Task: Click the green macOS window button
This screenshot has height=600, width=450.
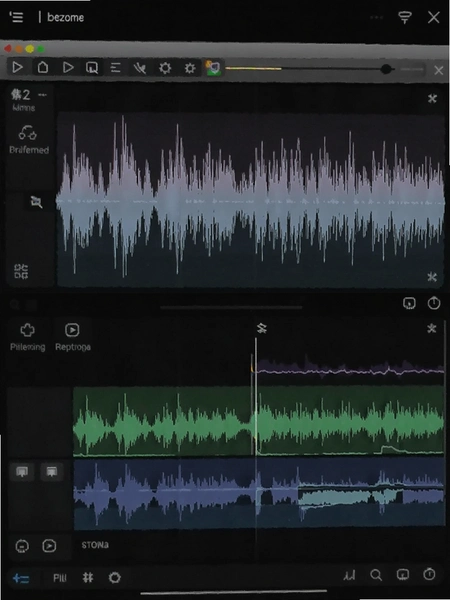Action: (x=41, y=49)
